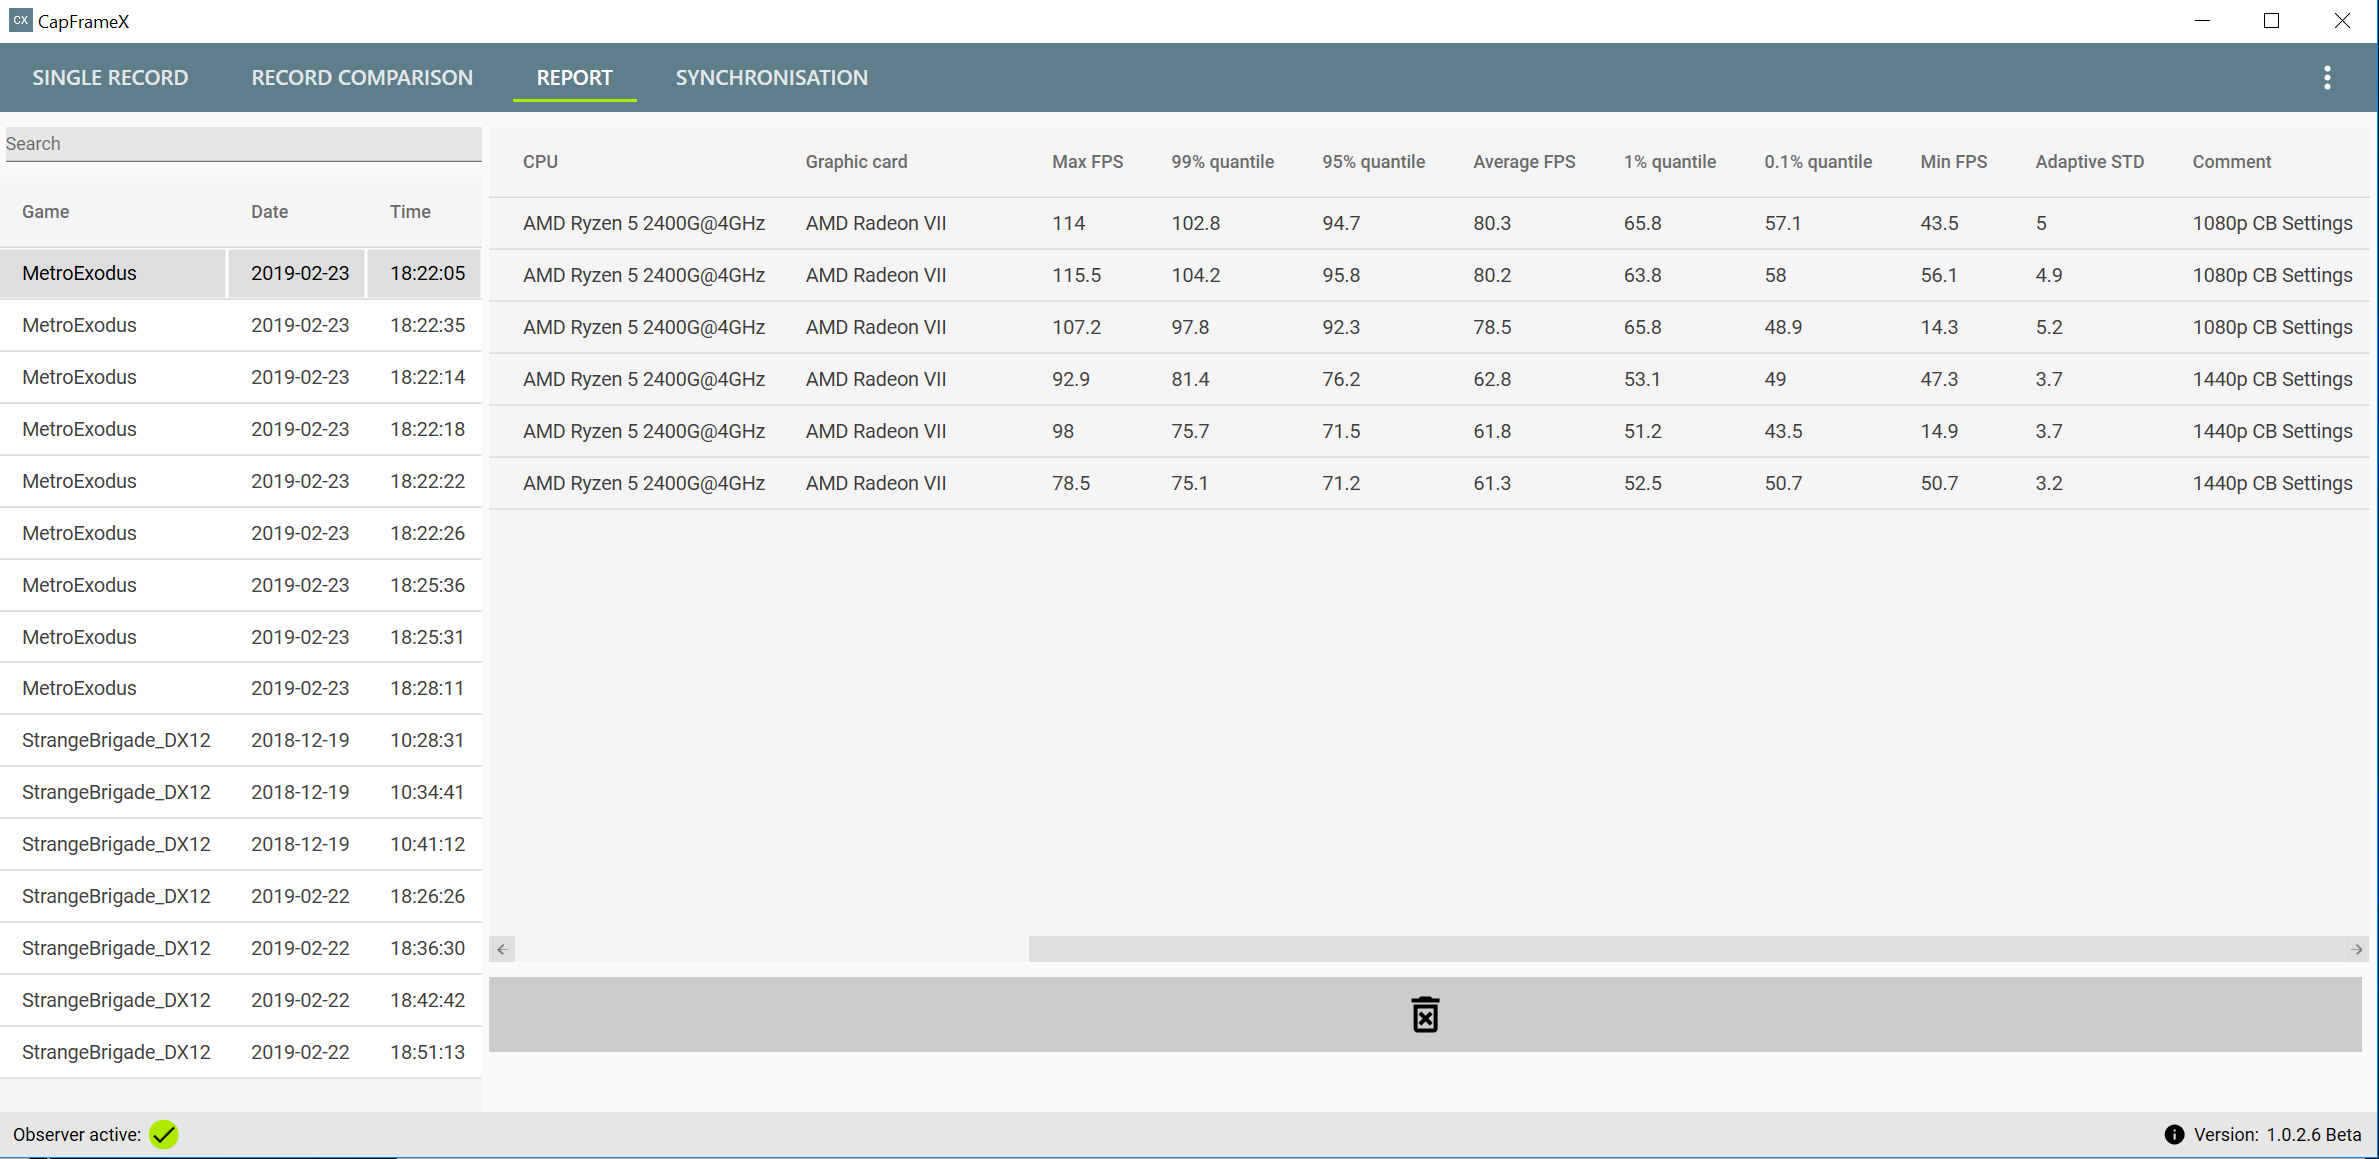Open the three-dot overflow menu
Viewport: 2379px width, 1159px height.
click(2327, 78)
